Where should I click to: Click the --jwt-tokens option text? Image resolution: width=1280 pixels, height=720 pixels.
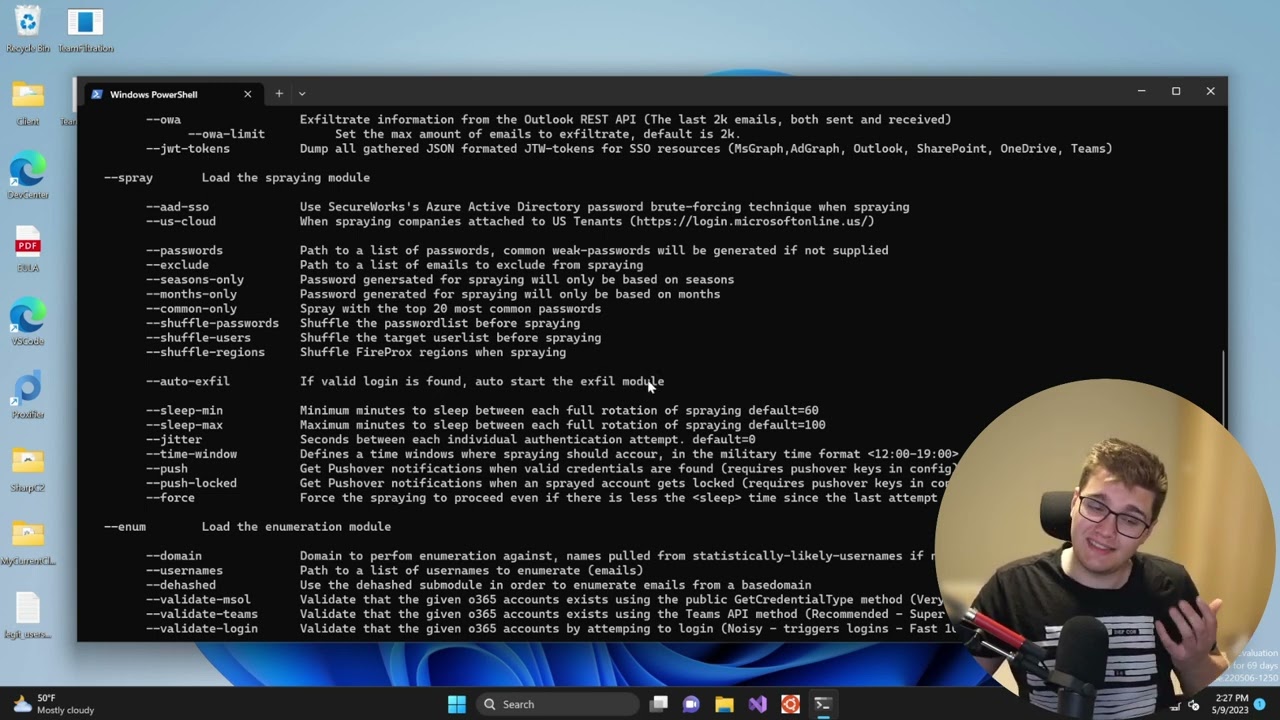tap(188, 149)
